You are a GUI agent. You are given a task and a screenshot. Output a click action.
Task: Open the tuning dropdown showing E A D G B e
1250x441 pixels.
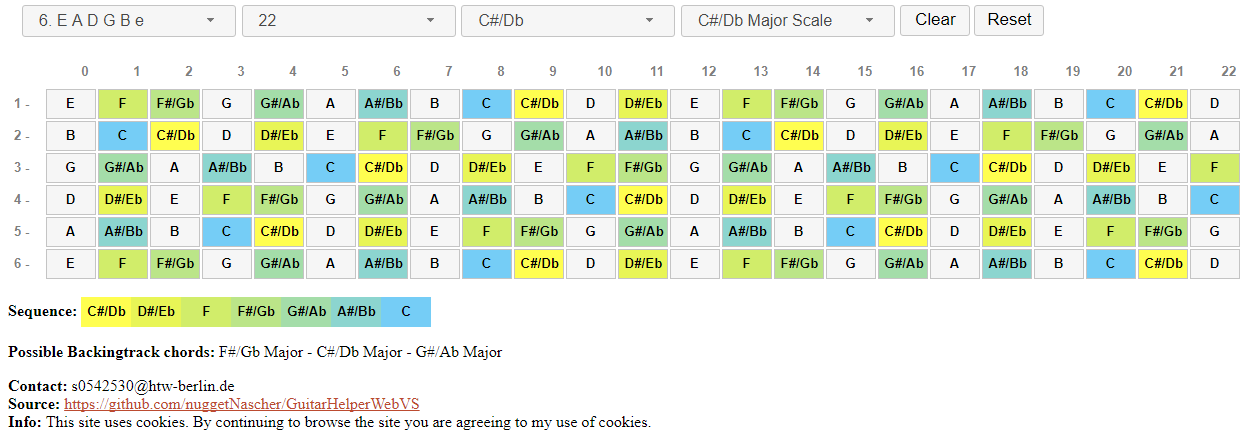[x=128, y=20]
